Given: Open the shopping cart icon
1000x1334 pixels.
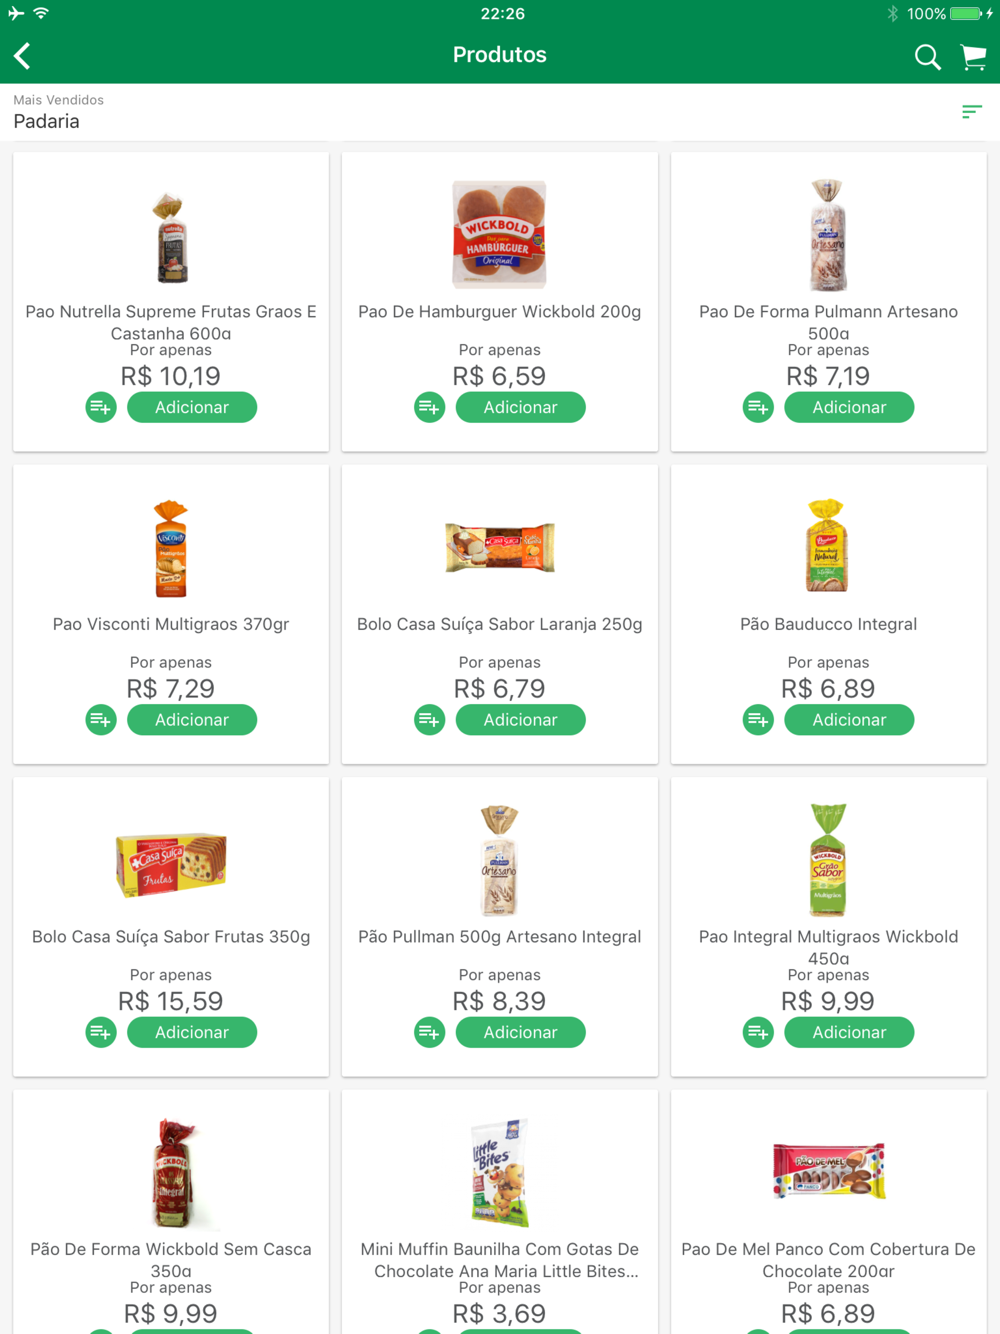Looking at the screenshot, I should tap(973, 57).
